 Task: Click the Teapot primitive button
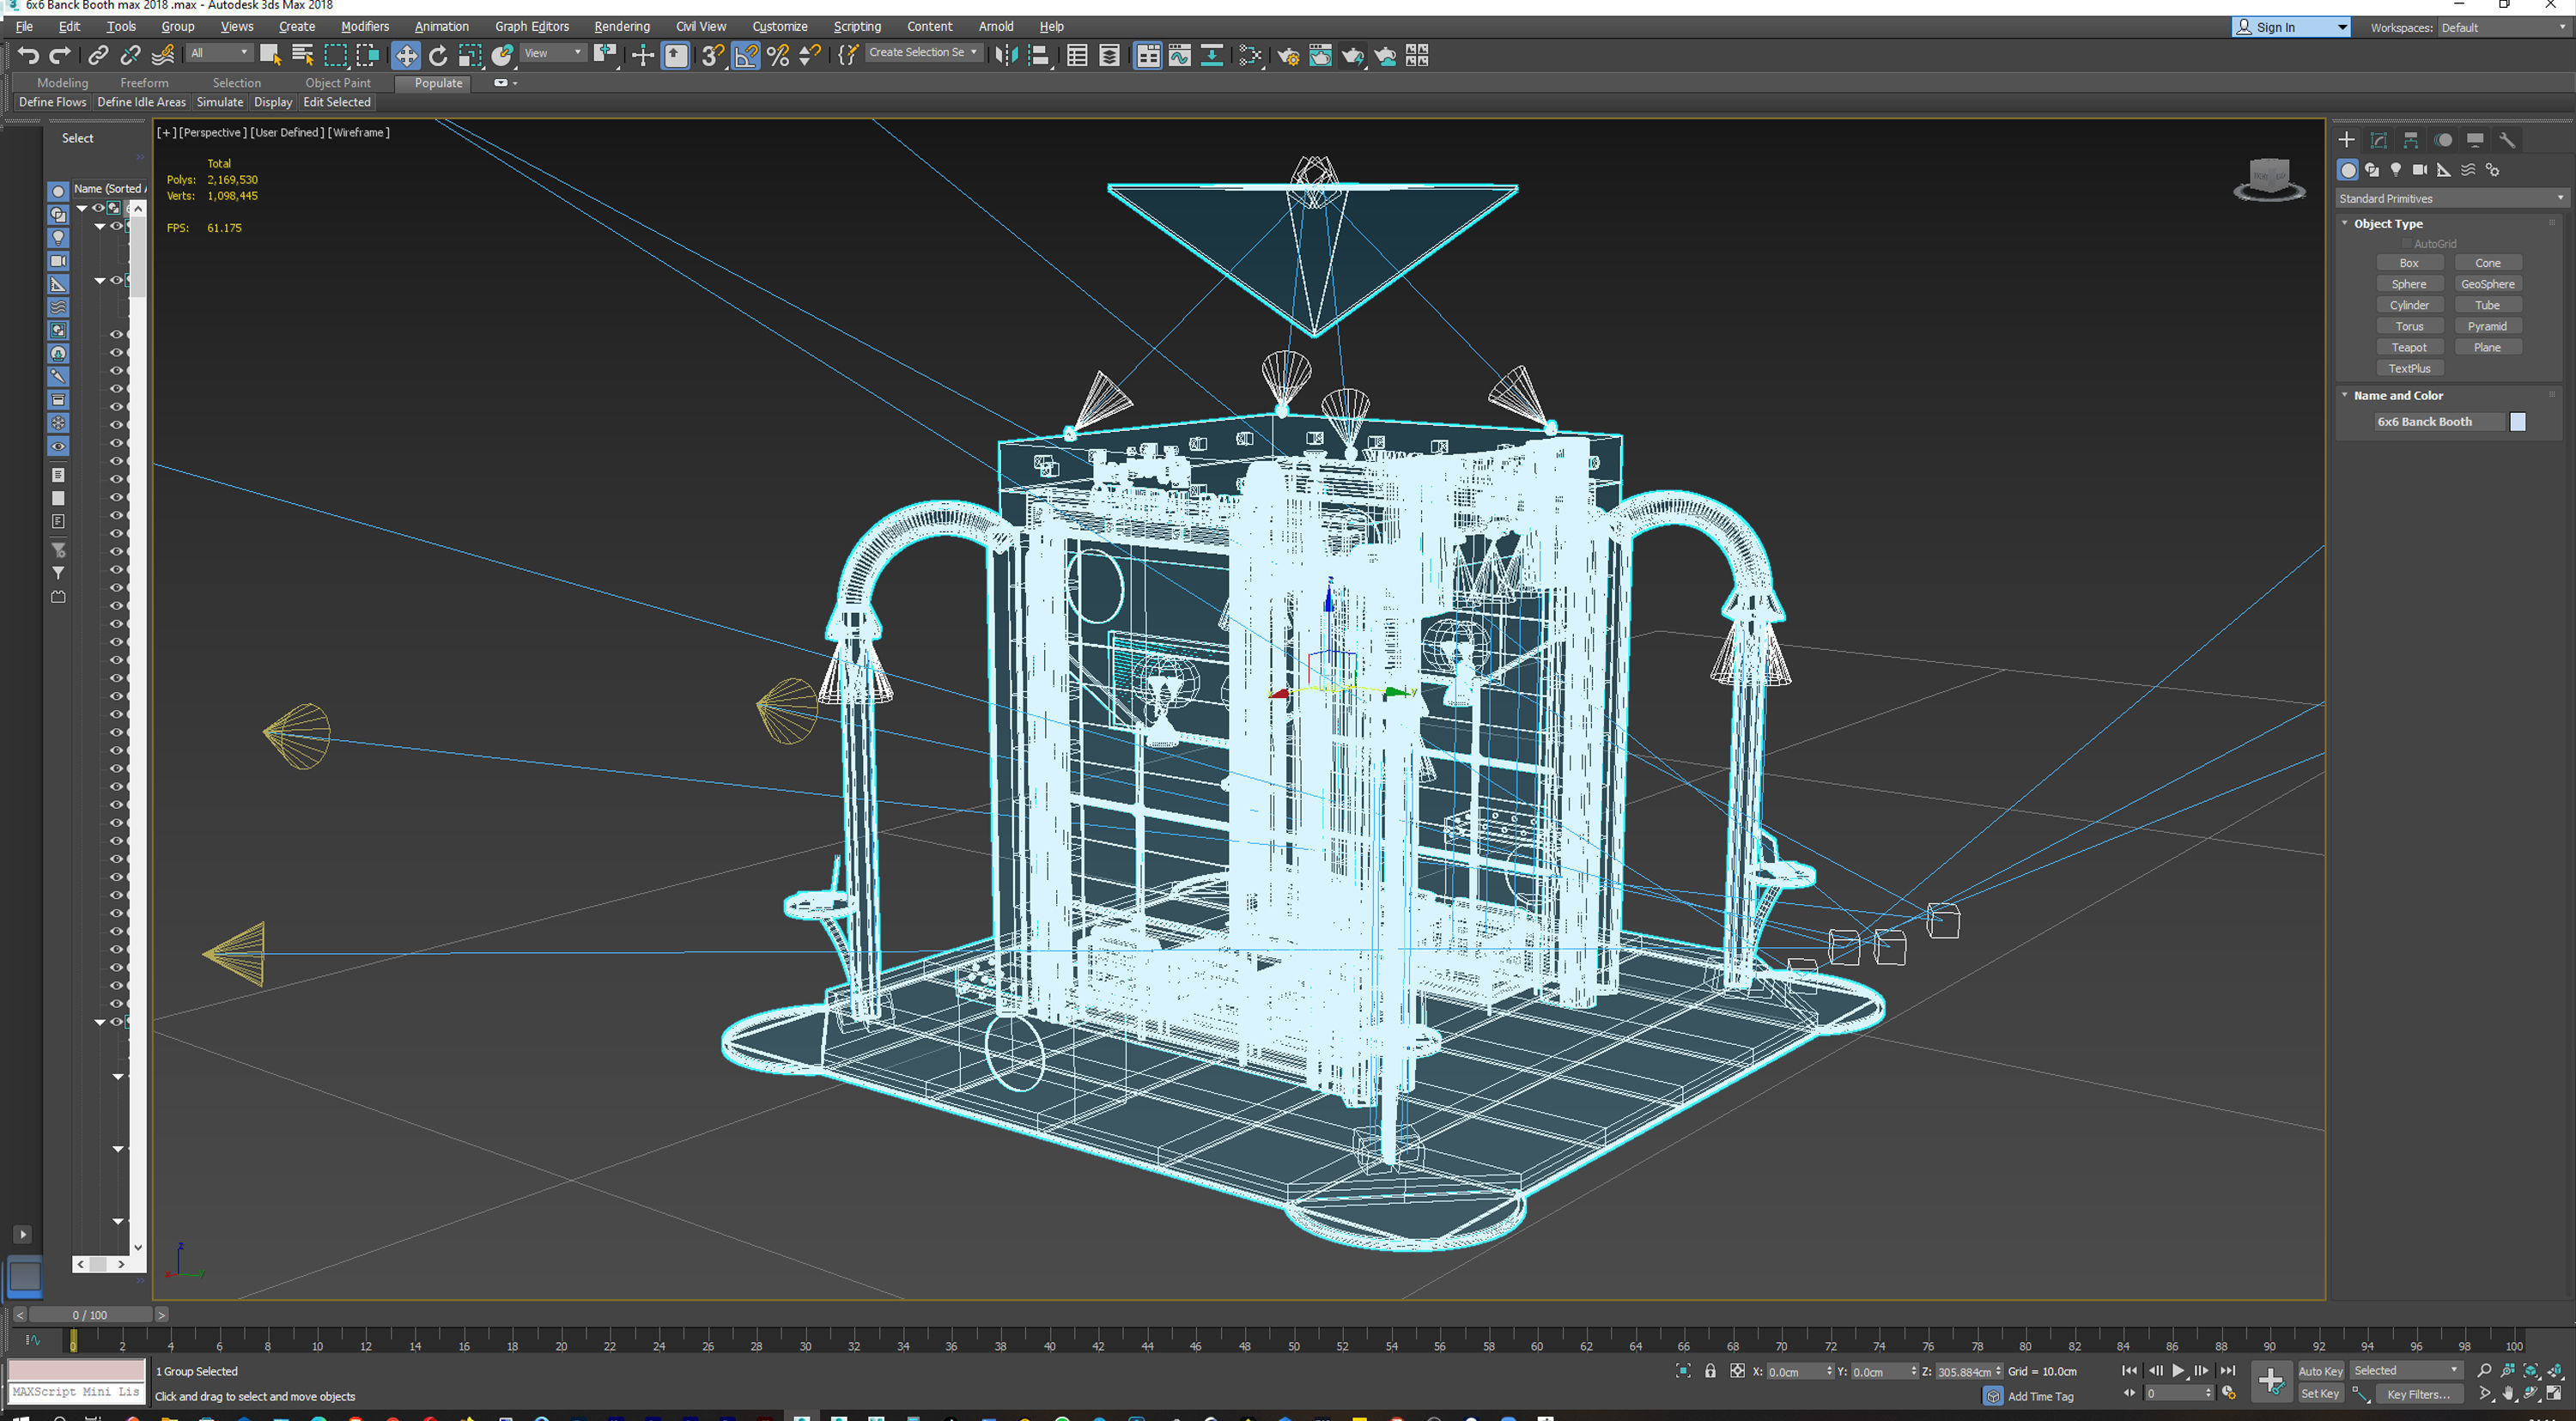click(x=2410, y=346)
